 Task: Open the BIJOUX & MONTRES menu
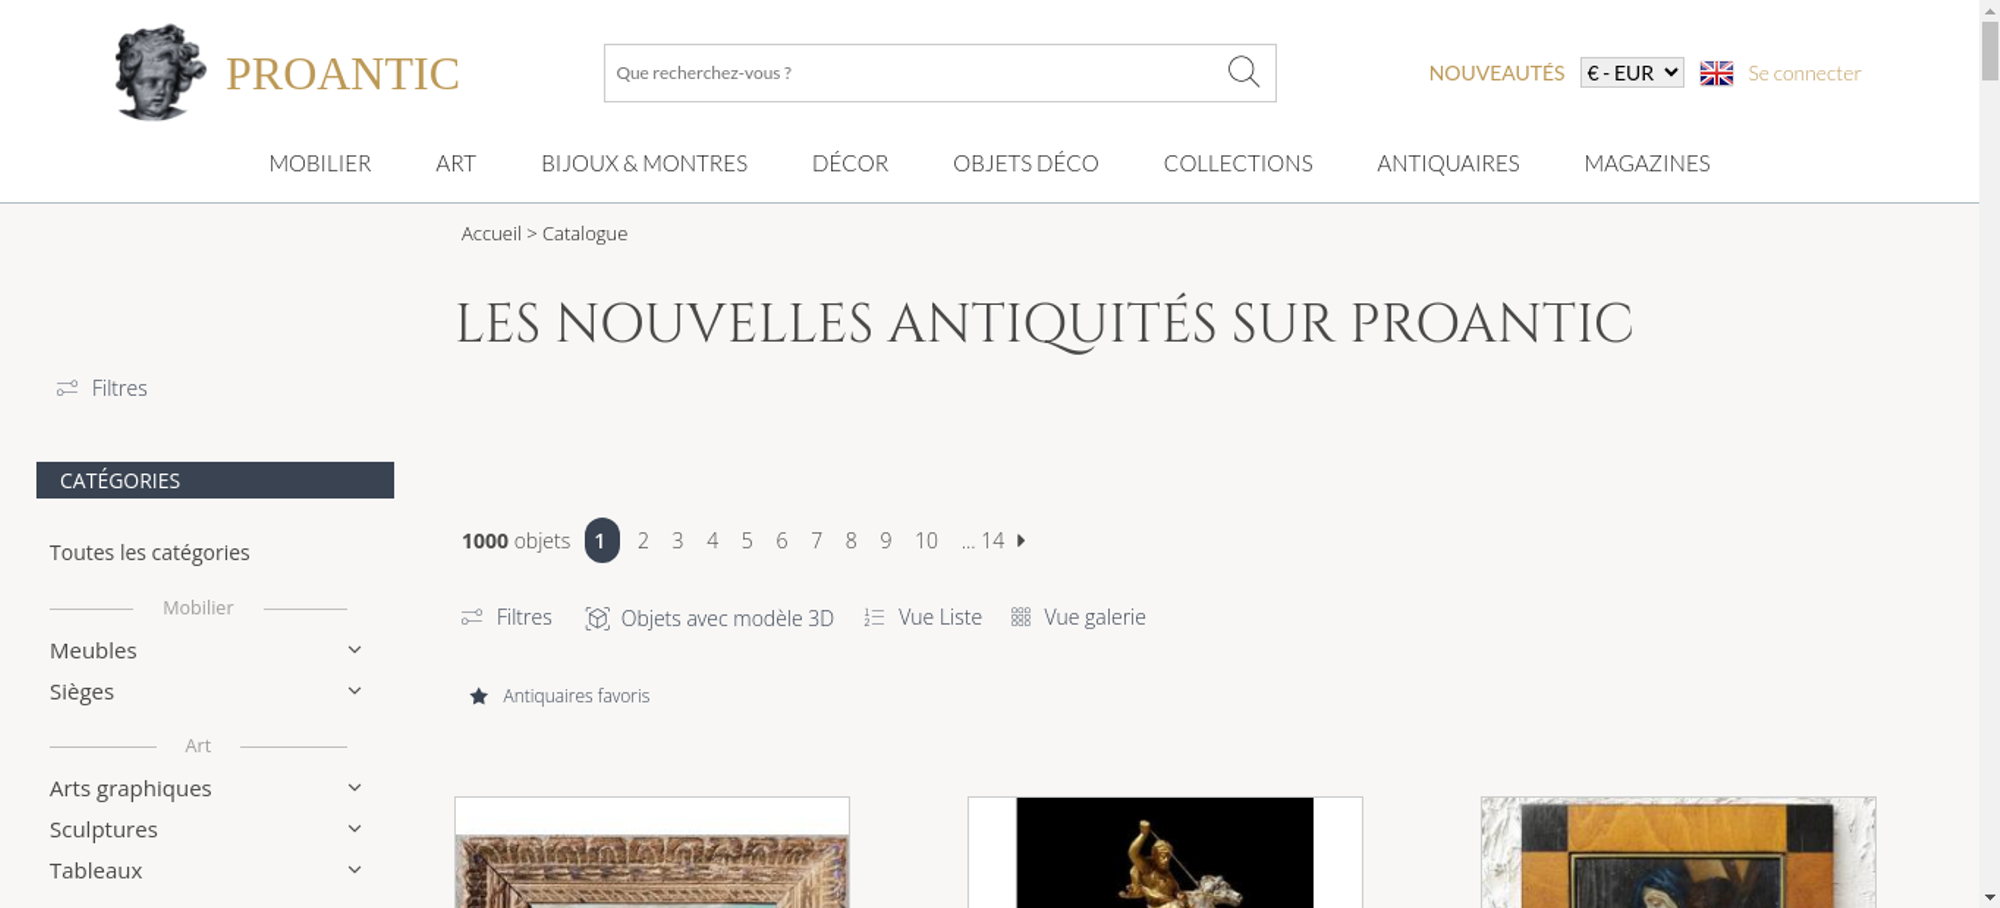pyautogui.click(x=644, y=163)
